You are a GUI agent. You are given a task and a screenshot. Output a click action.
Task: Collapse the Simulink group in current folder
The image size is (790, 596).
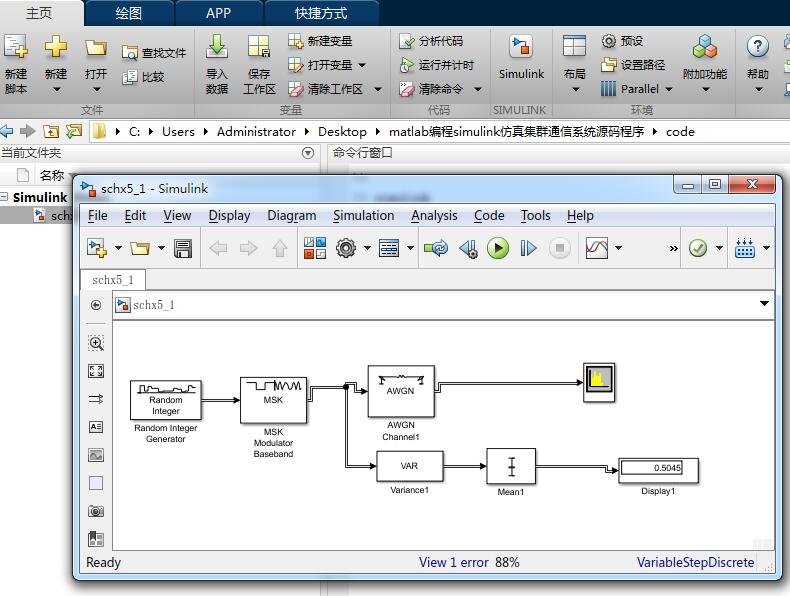[x=4, y=197]
